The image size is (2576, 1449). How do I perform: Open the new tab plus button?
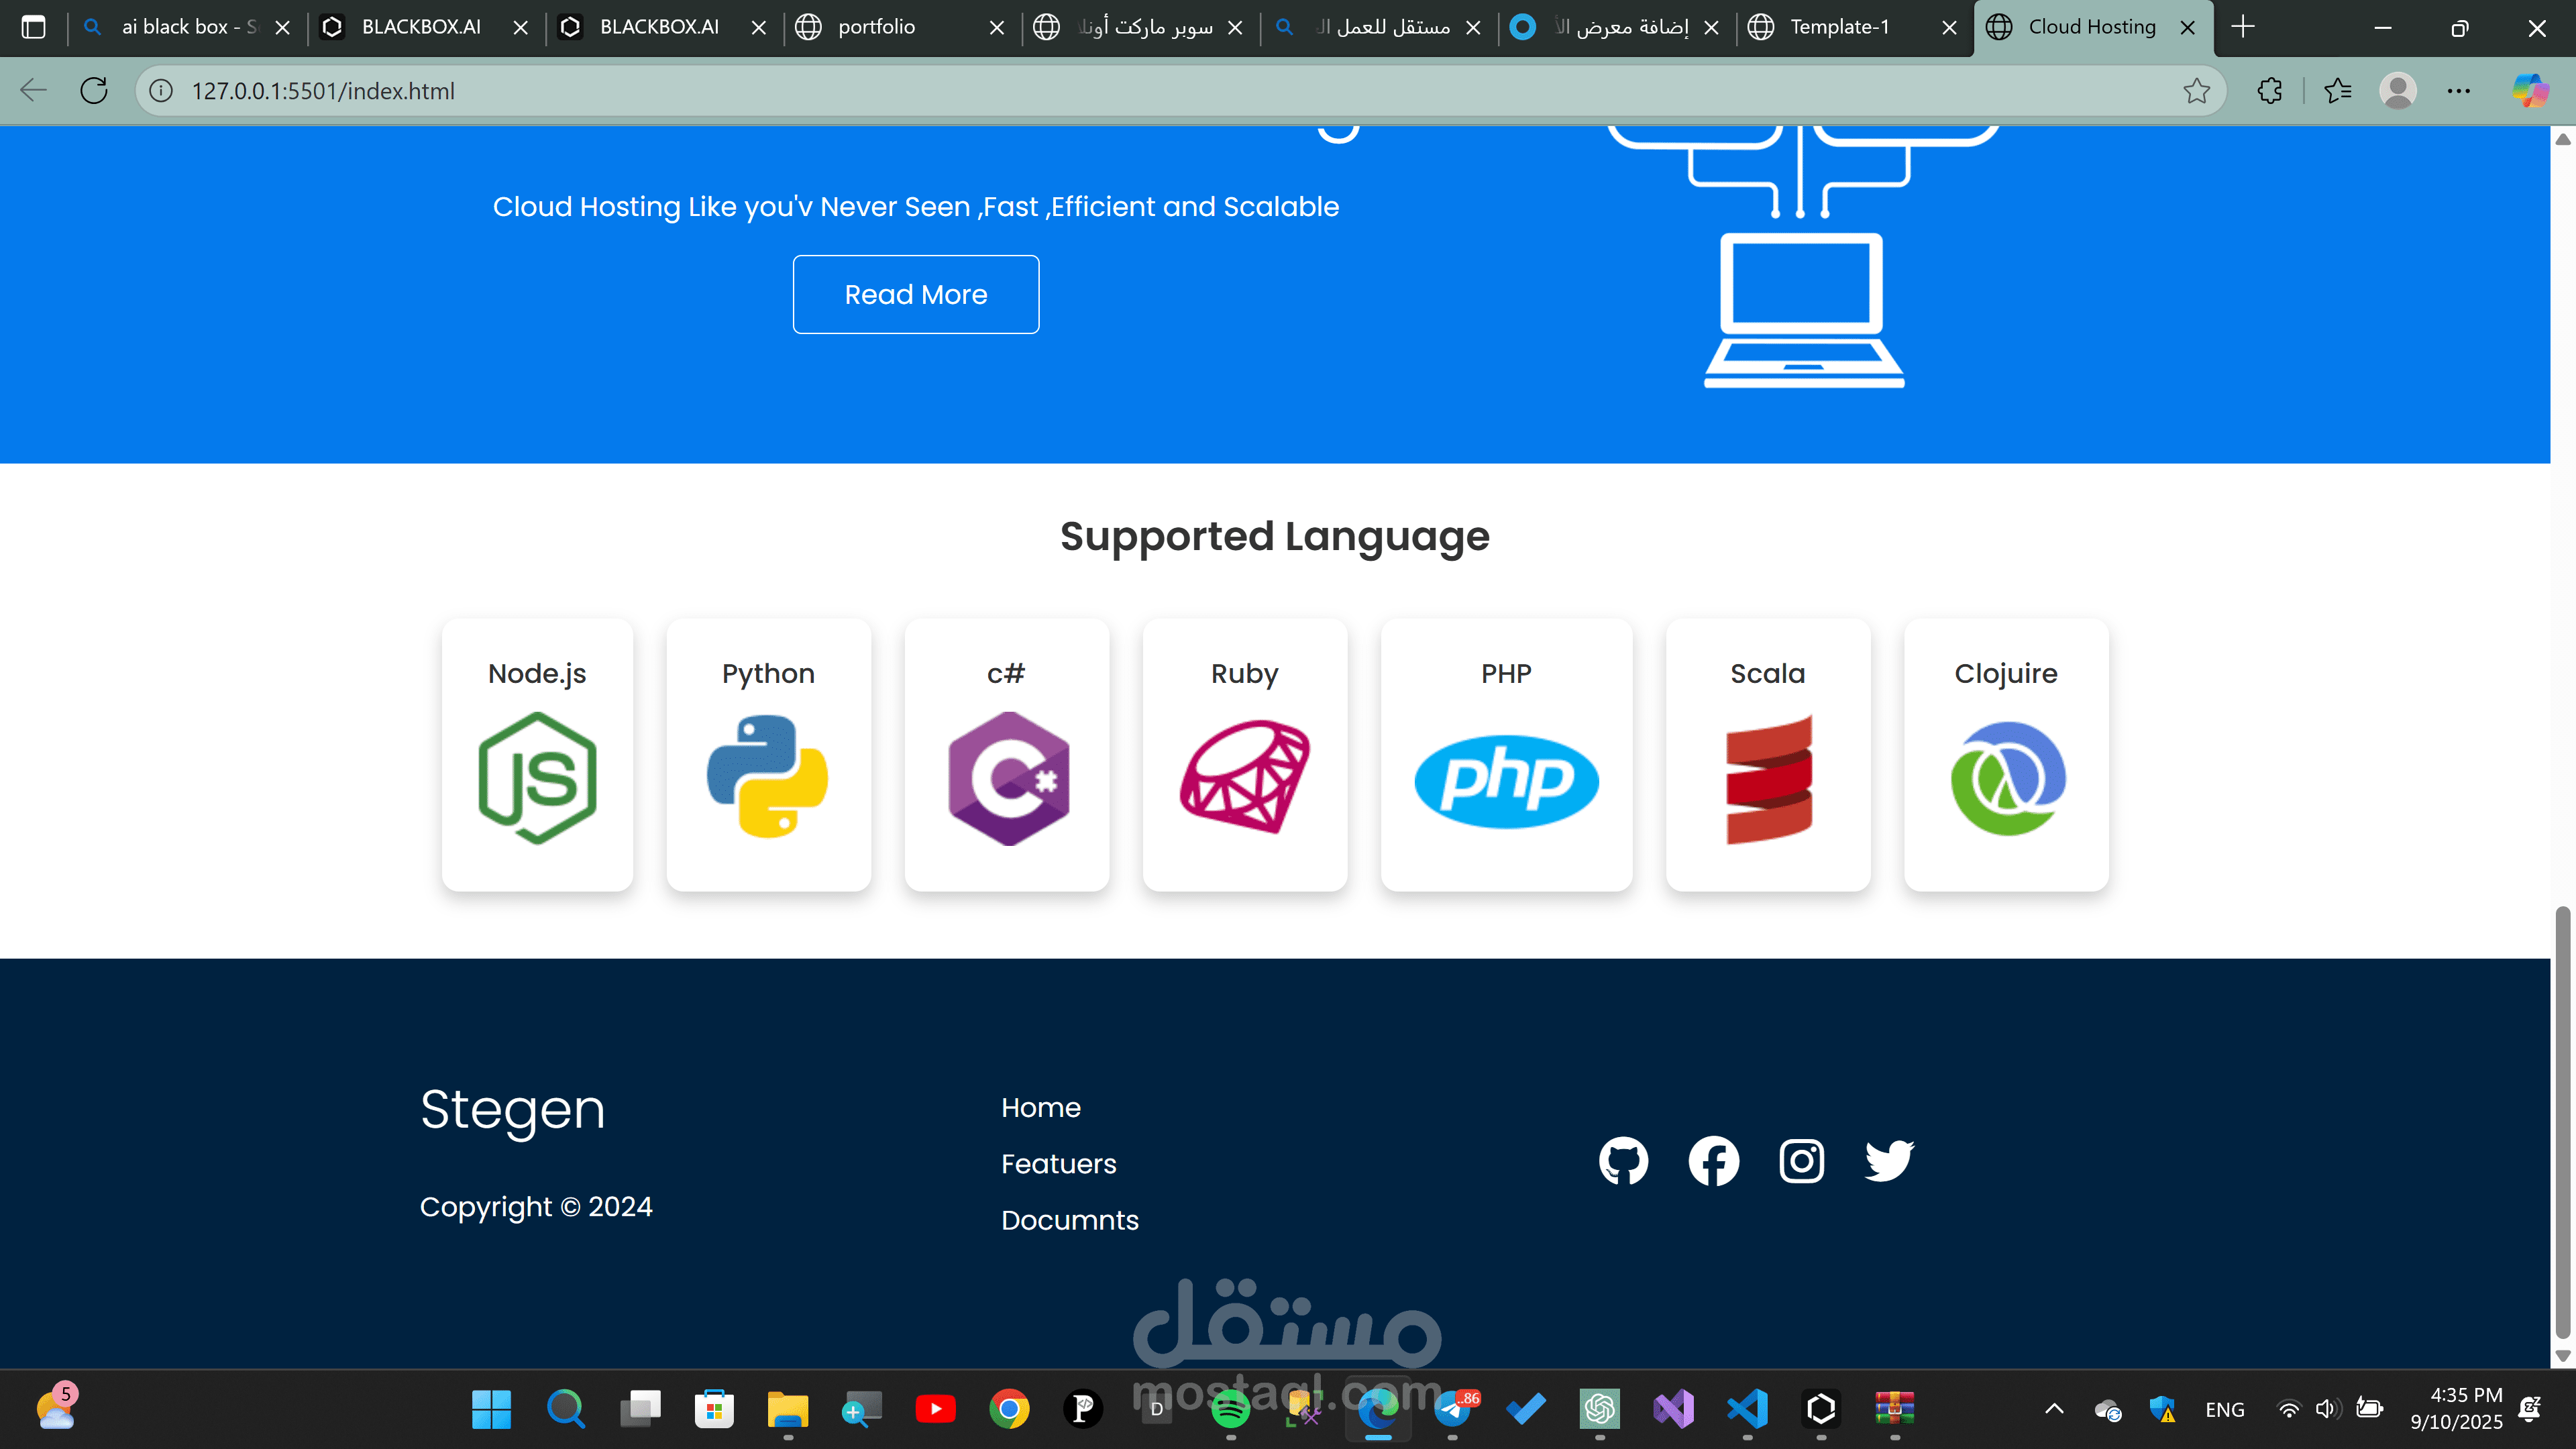coord(2243,27)
